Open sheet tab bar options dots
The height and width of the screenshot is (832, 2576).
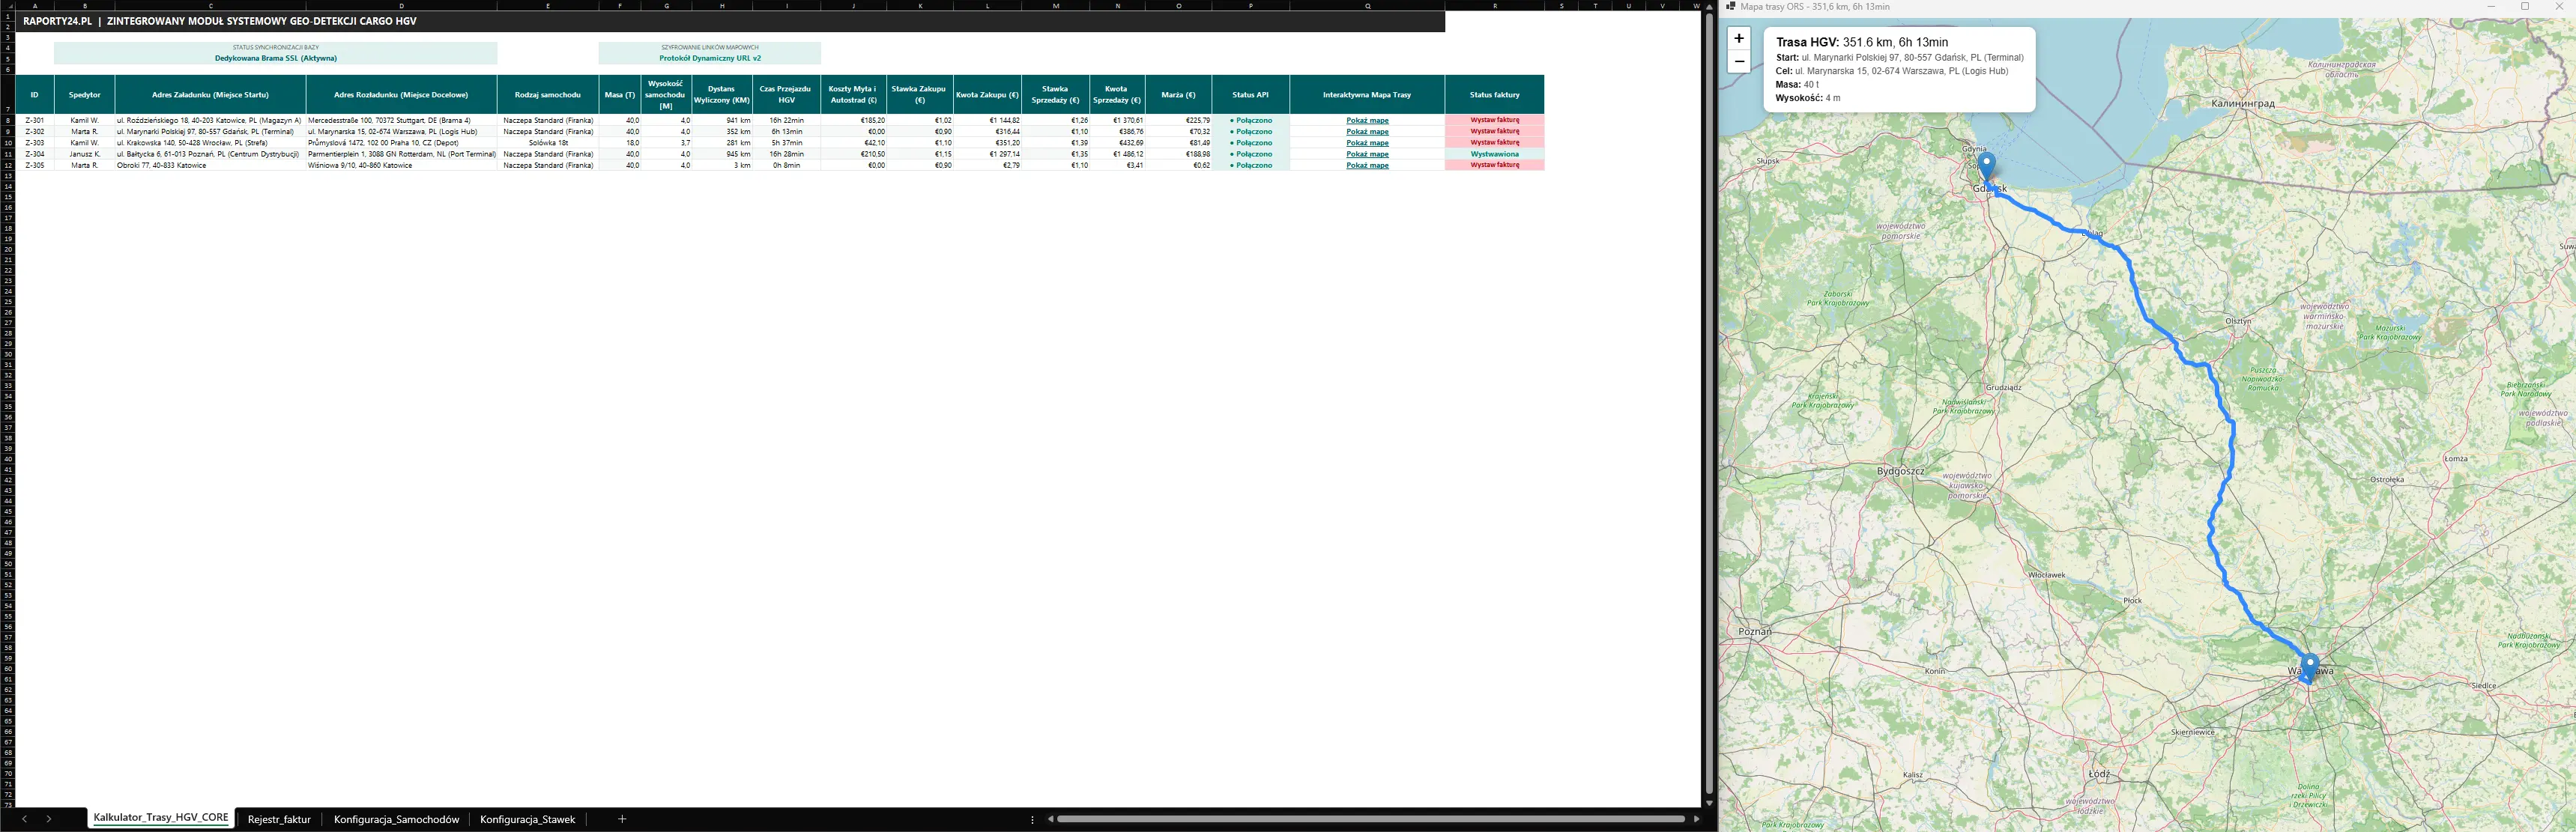[1032, 819]
